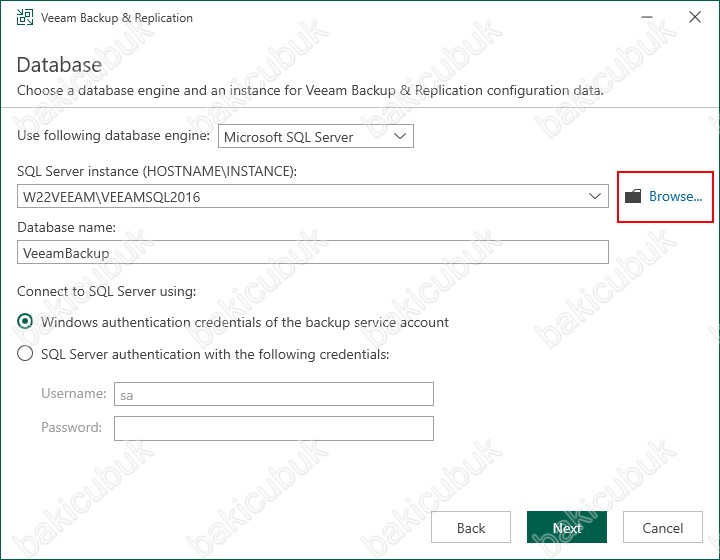The height and width of the screenshot is (560, 720).
Task: Click the window title text Veeam Backup & Replication
Action: pyautogui.click(x=117, y=17)
